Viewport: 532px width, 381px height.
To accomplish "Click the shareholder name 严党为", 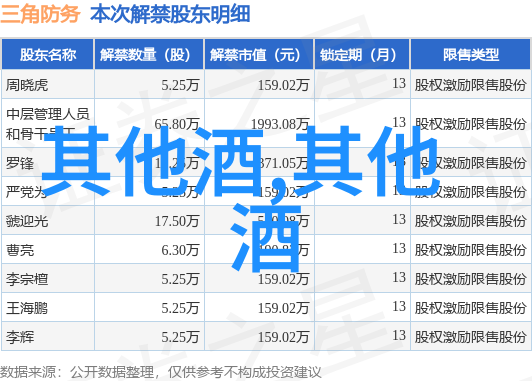I will 26,192.
